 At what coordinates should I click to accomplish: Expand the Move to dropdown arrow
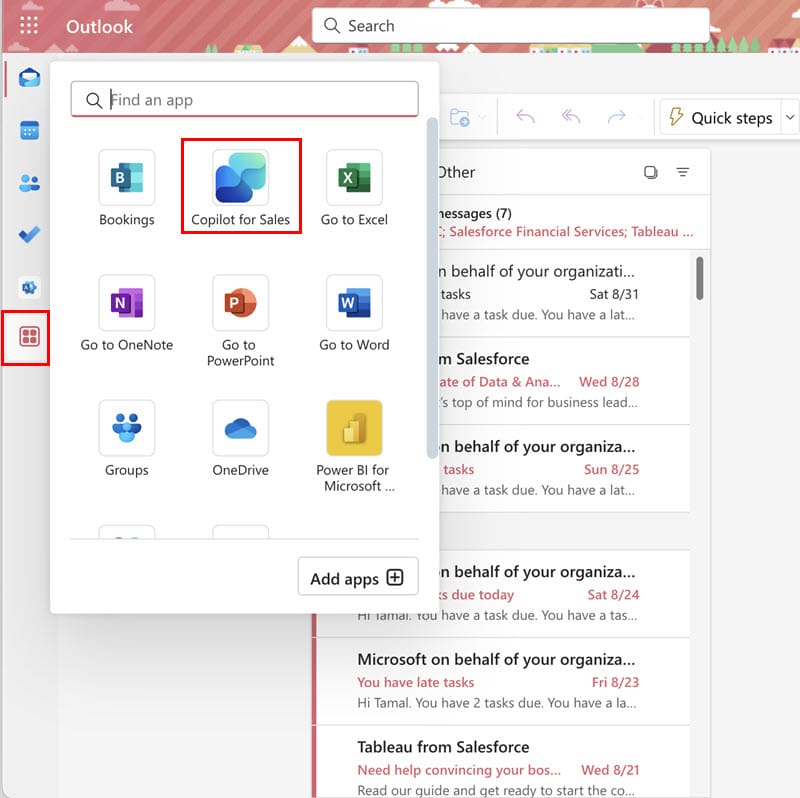coord(482,117)
